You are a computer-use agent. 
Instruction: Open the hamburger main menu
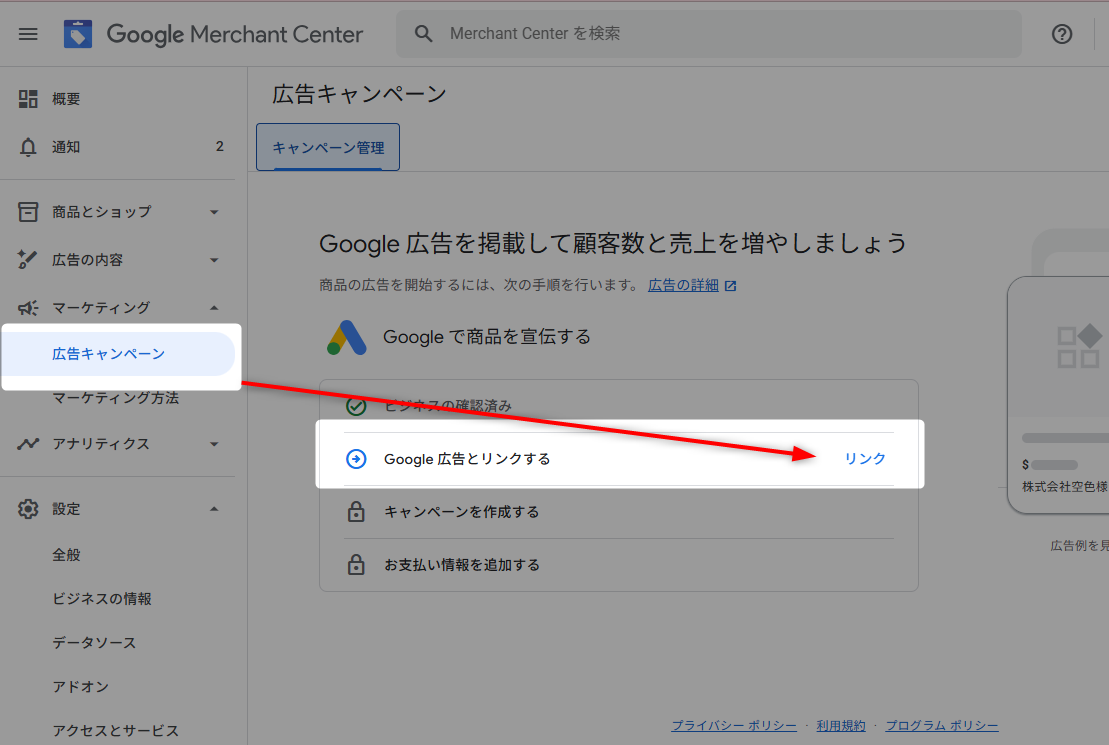[28, 34]
